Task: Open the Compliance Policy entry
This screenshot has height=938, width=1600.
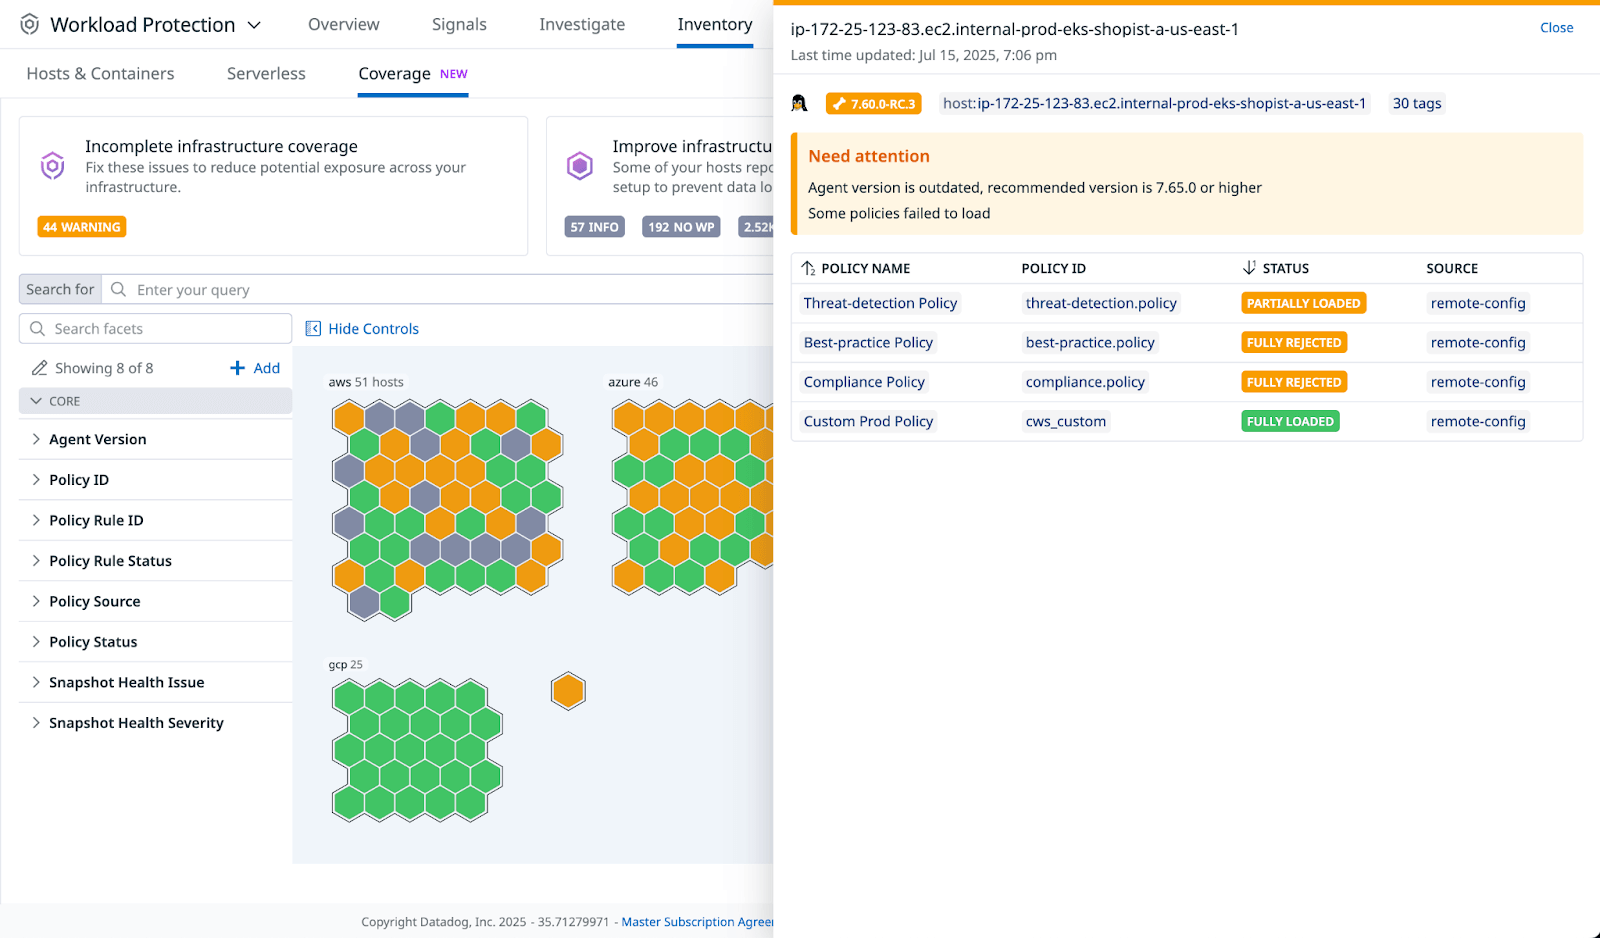Action: [864, 382]
